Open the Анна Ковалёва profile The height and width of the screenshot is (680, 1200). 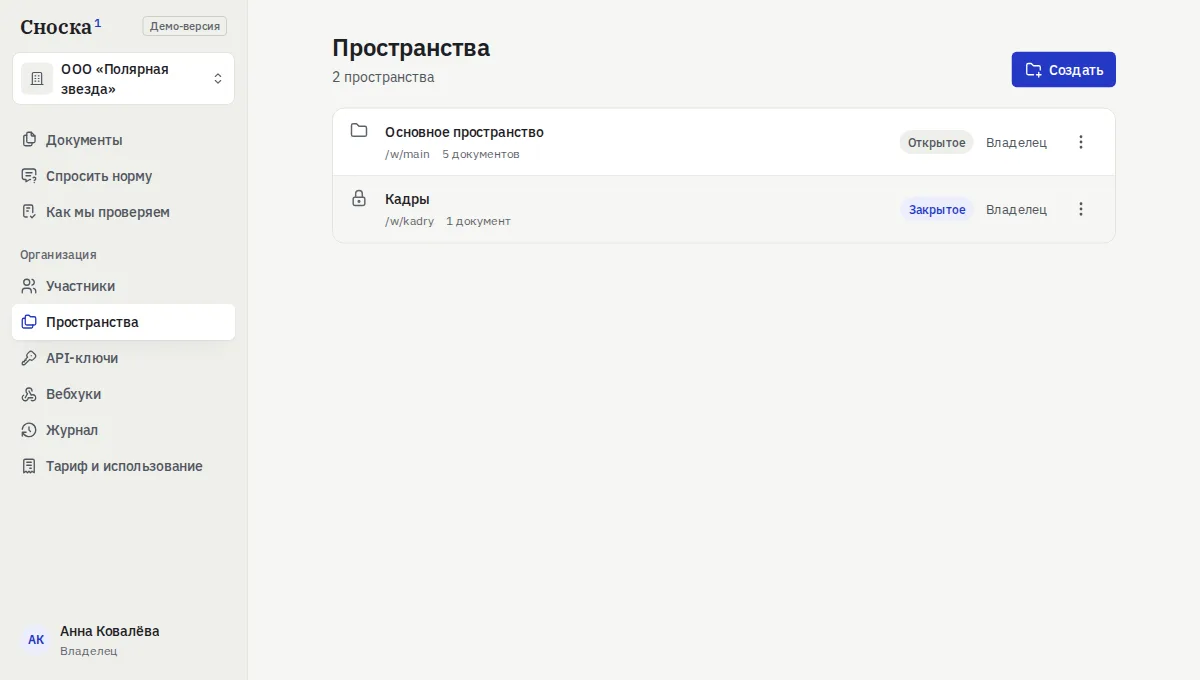123,640
